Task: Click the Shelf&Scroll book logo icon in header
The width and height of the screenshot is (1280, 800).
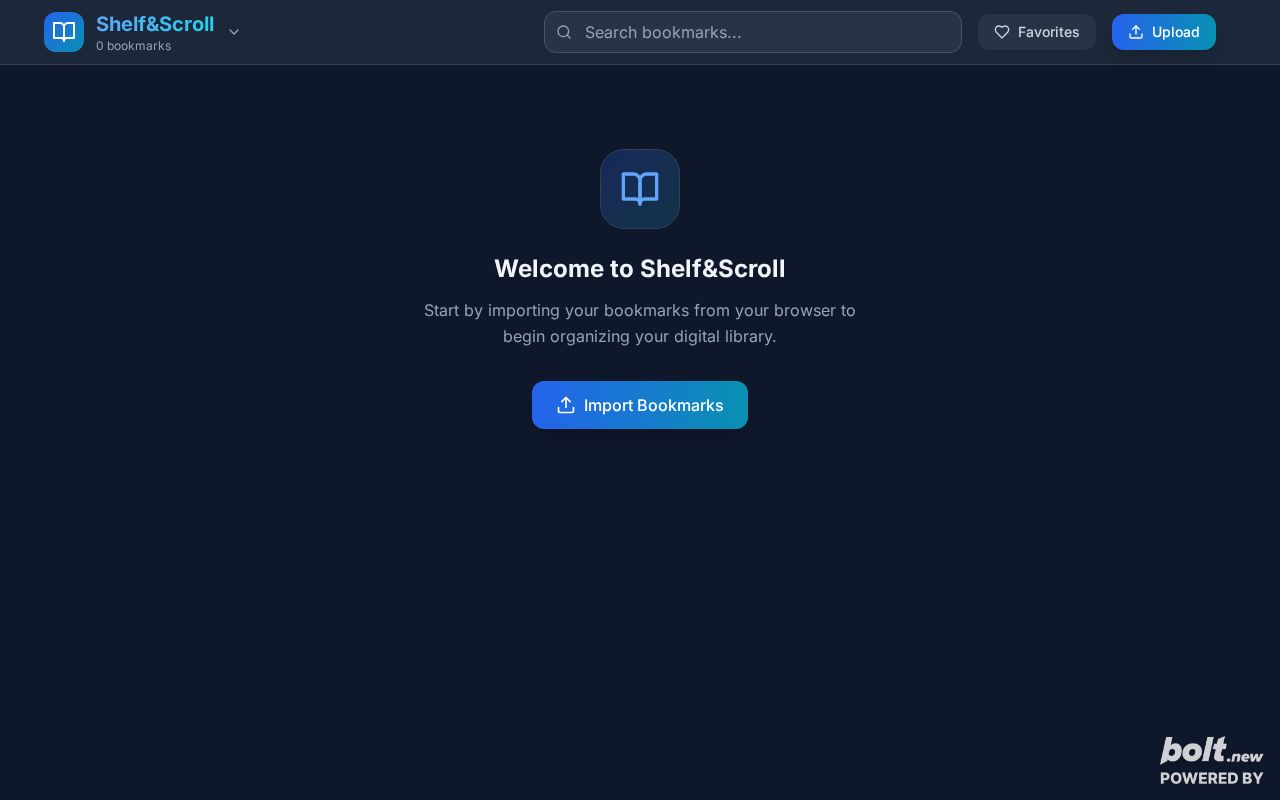Action: pos(64,32)
